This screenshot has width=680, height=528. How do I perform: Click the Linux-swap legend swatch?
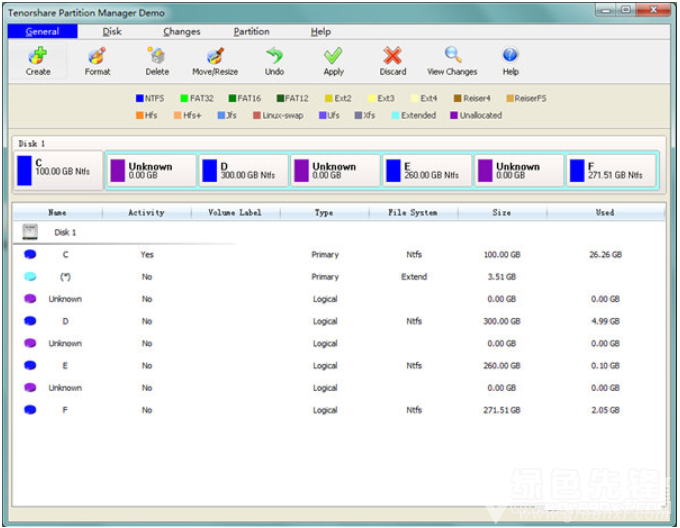(257, 115)
